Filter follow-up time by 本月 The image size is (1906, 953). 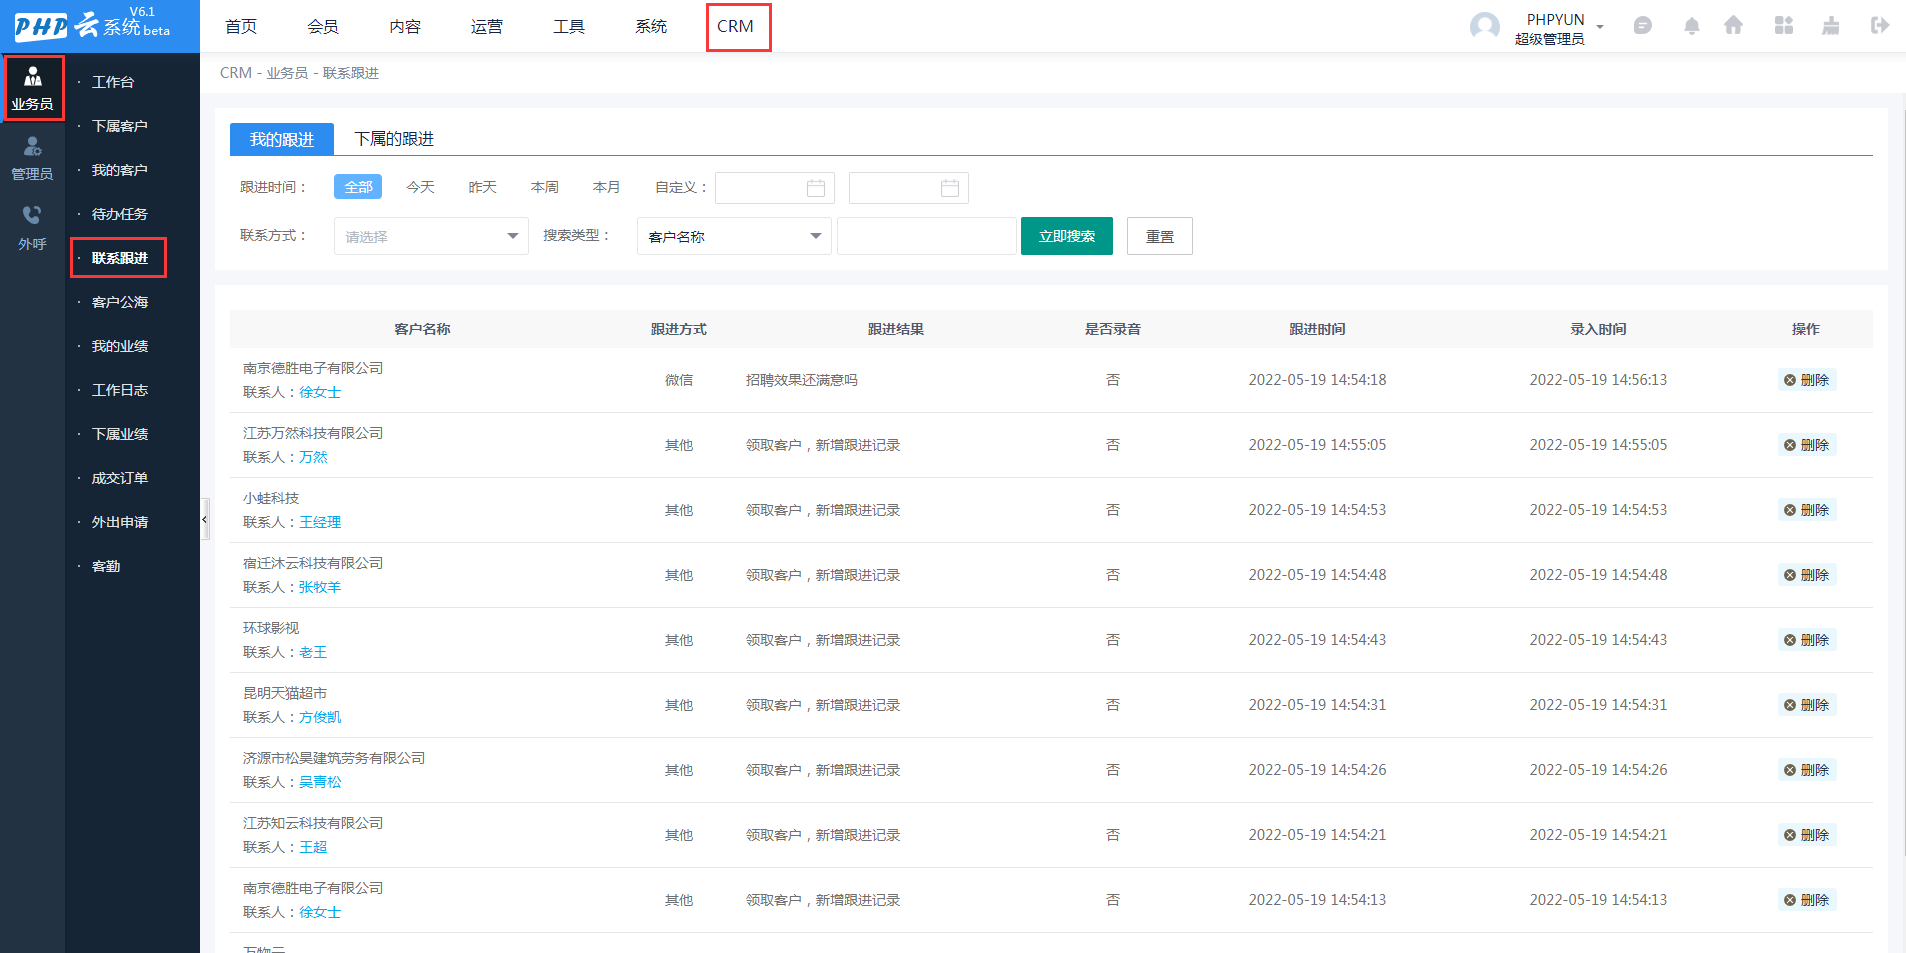606,187
